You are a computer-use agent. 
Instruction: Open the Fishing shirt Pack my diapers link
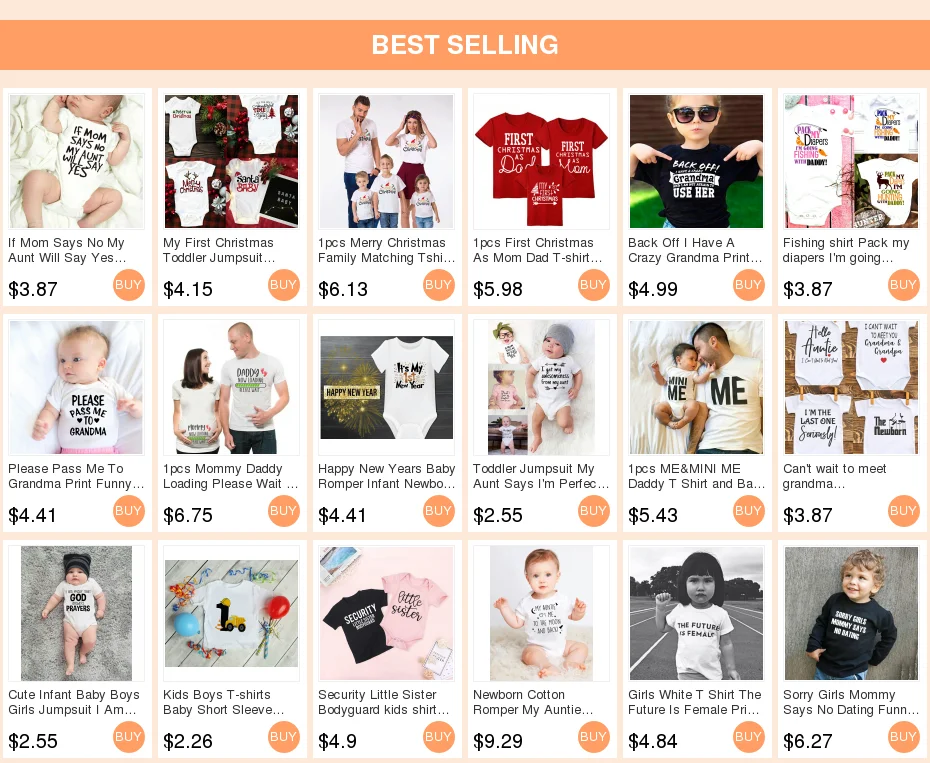(846, 250)
